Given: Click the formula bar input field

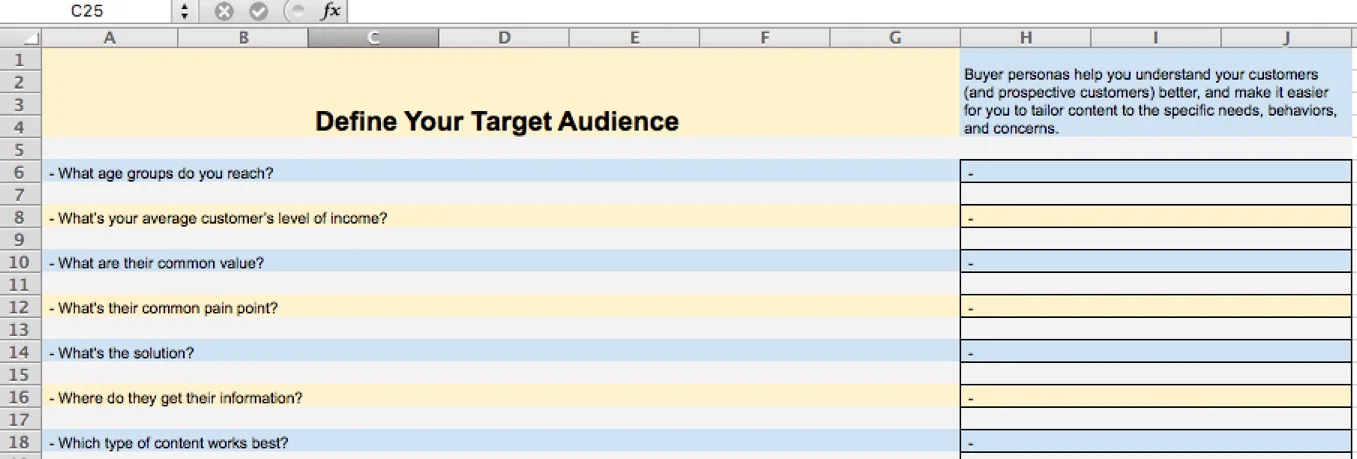Looking at the screenshot, I should click(x=852, y=12).
